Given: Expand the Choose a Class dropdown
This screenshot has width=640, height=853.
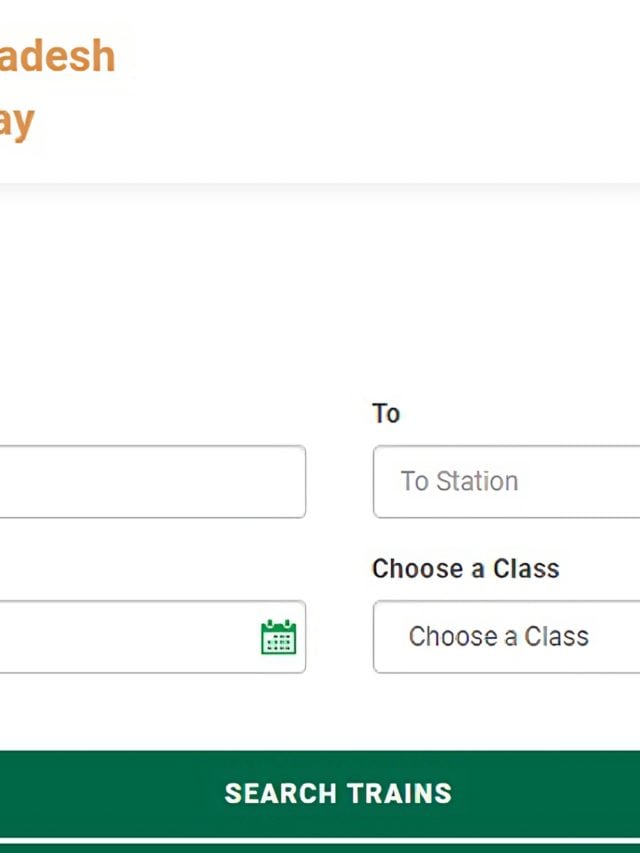Looking at the screenshot, I should click(x=506, y=636).
